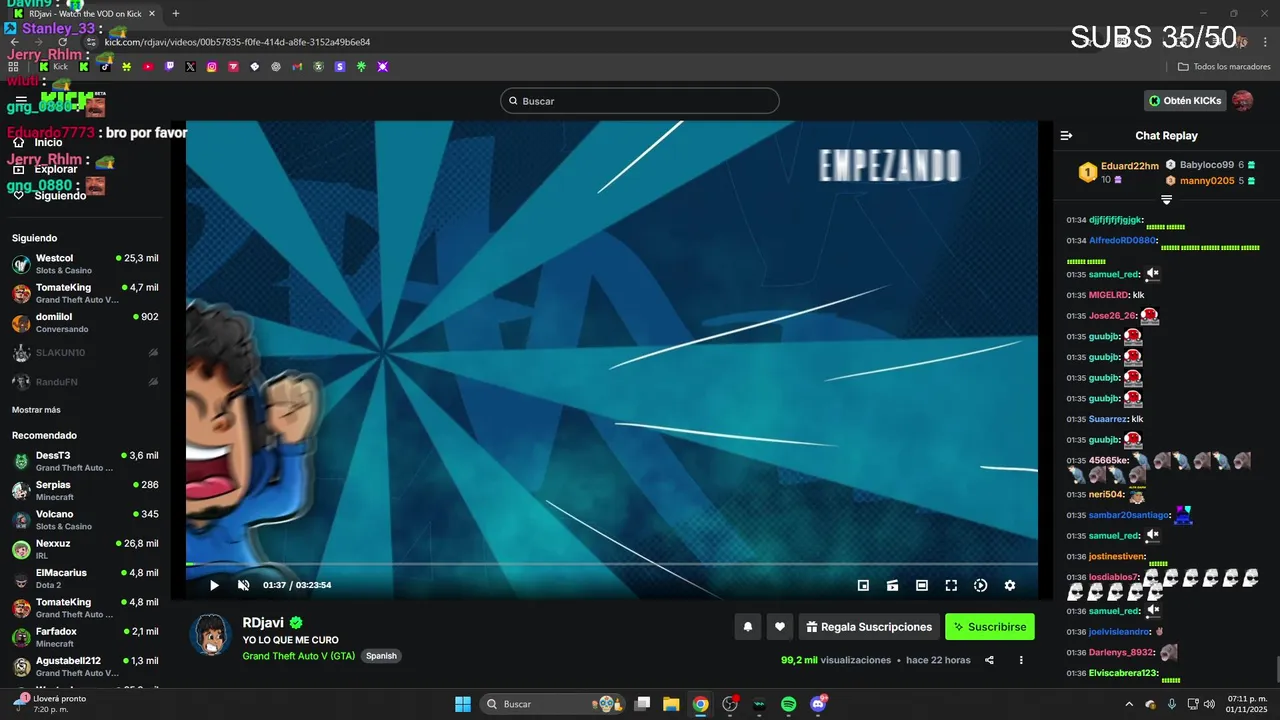This screenshot has width=1280, height=720.
Task: Open the Grand Theft Auto V (GTA) category link
Action: (x=298, y=656)
